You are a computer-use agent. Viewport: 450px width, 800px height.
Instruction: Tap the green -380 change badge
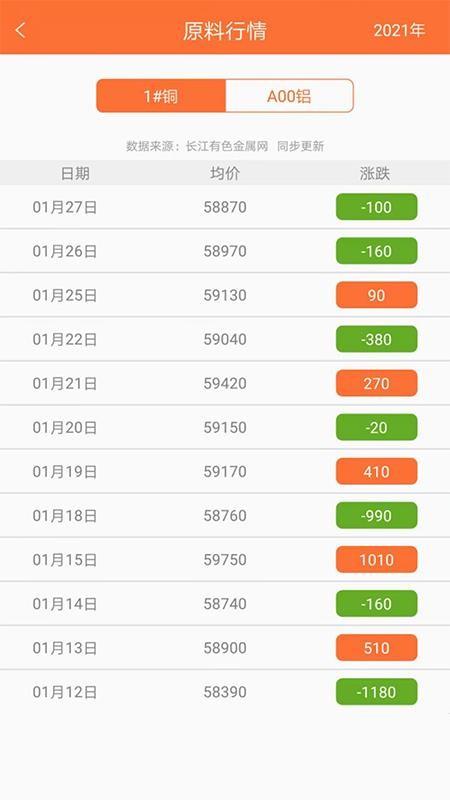(x=377, y=339)
